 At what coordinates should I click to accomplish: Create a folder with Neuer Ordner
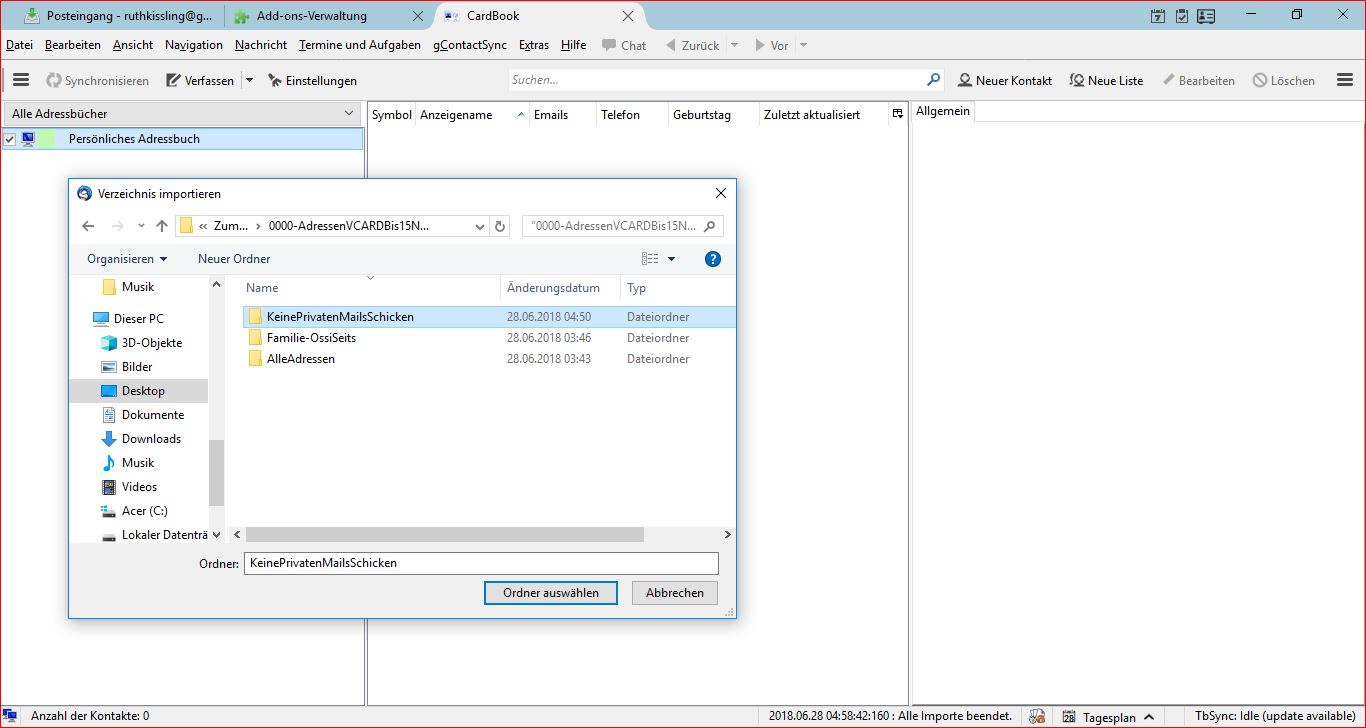pyautogui.click(x=234, y=259)
